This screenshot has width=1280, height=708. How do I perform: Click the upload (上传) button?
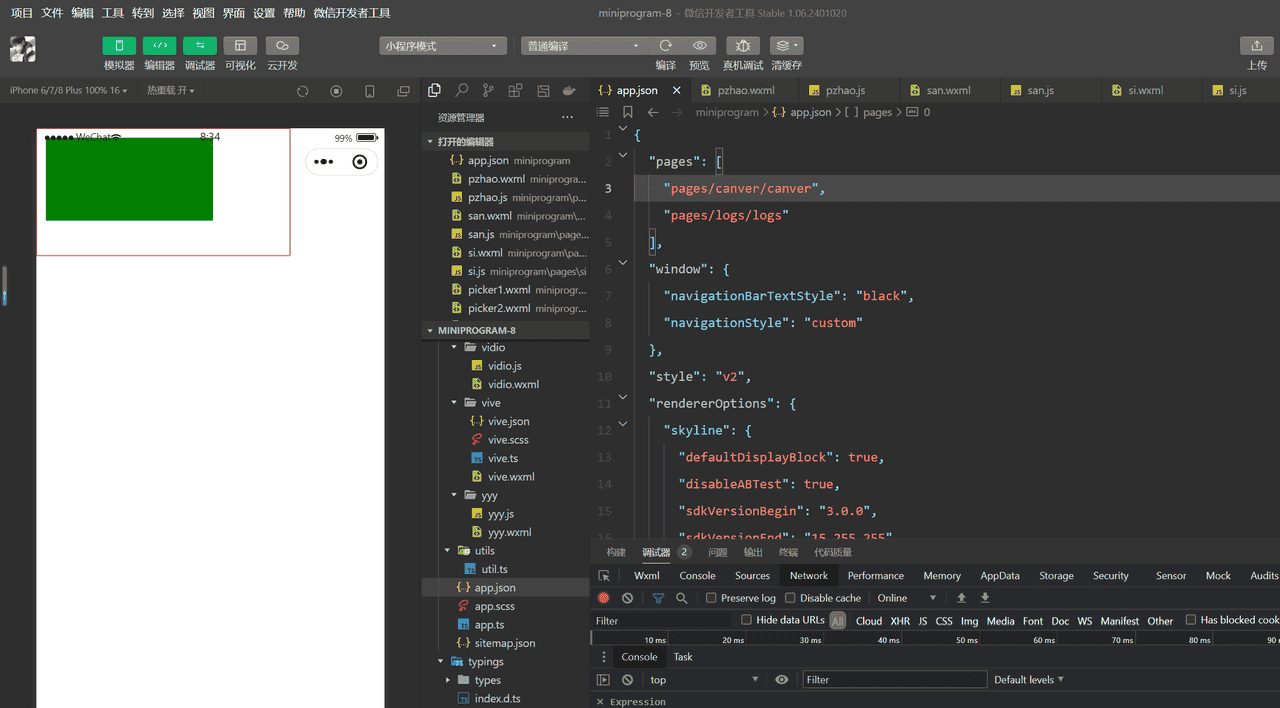click(x=1256, y=46)
